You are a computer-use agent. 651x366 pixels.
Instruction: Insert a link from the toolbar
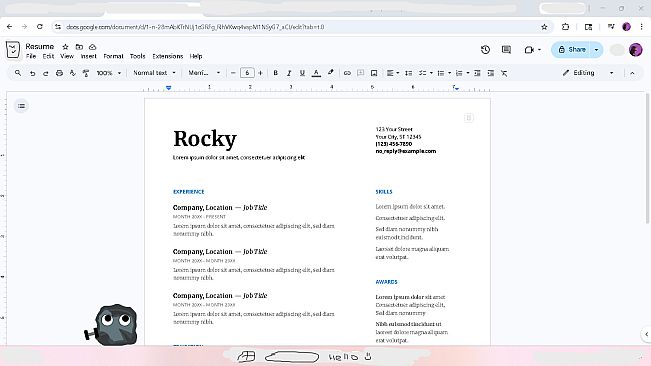[x=347, y=73]
